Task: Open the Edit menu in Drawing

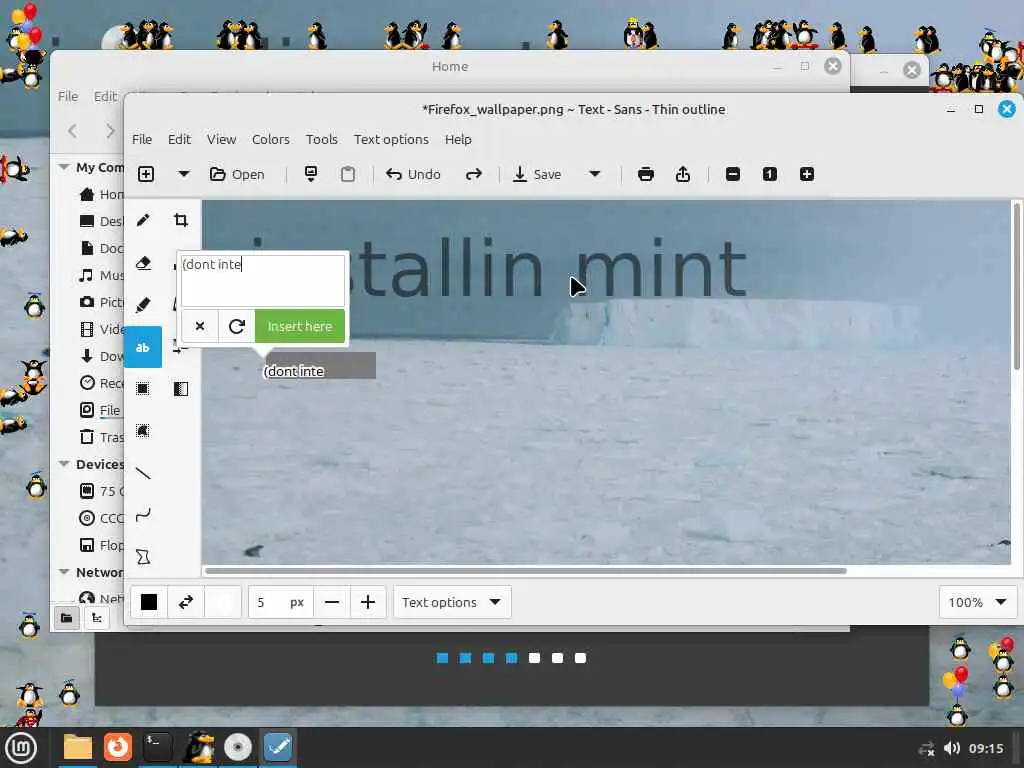Action: tap(179, 140)
